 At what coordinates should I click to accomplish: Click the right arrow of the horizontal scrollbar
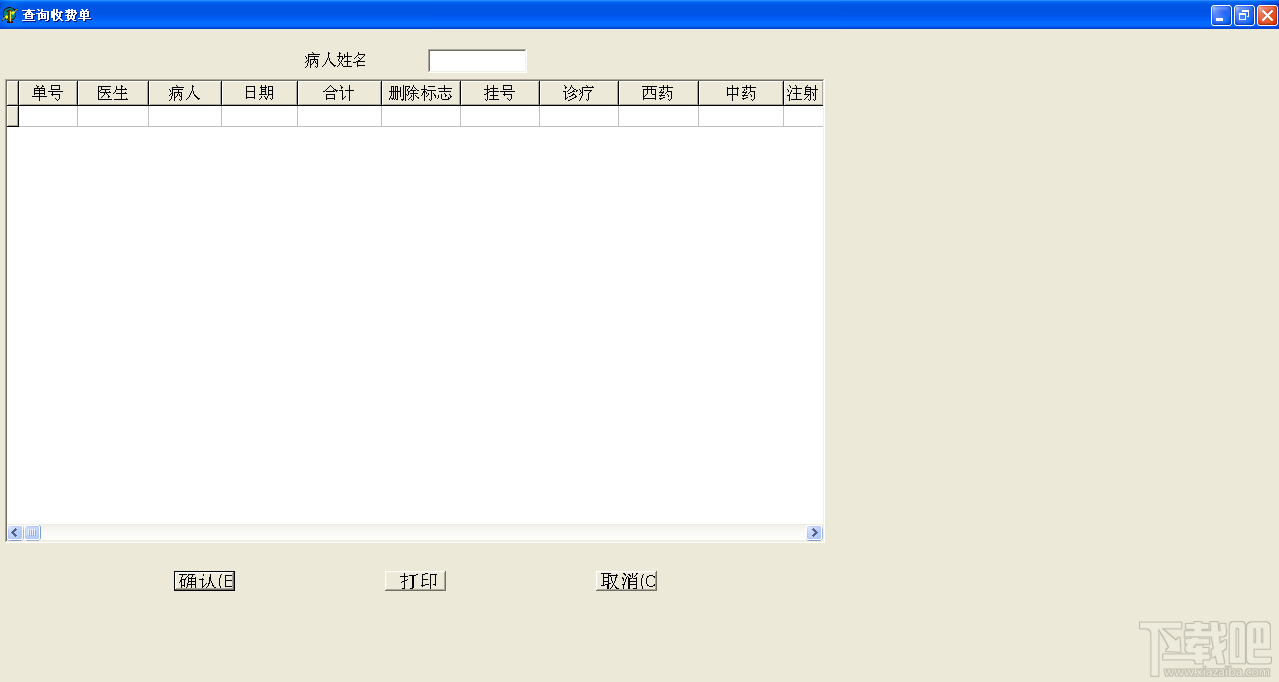[x=814, y=533]
